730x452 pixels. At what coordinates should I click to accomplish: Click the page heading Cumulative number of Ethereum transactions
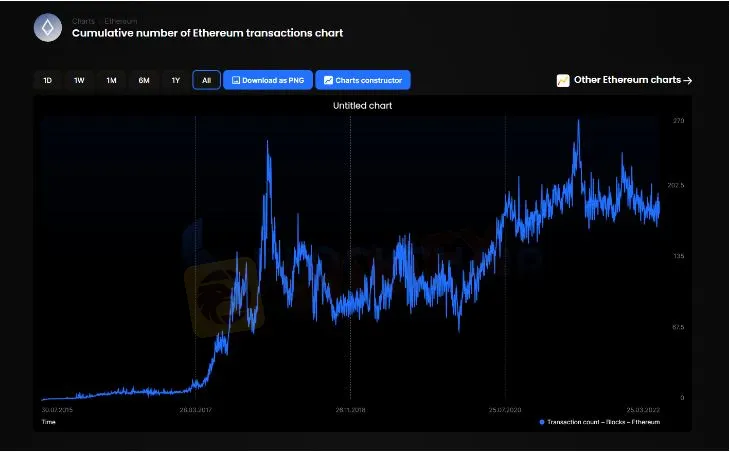click(207, 33)
